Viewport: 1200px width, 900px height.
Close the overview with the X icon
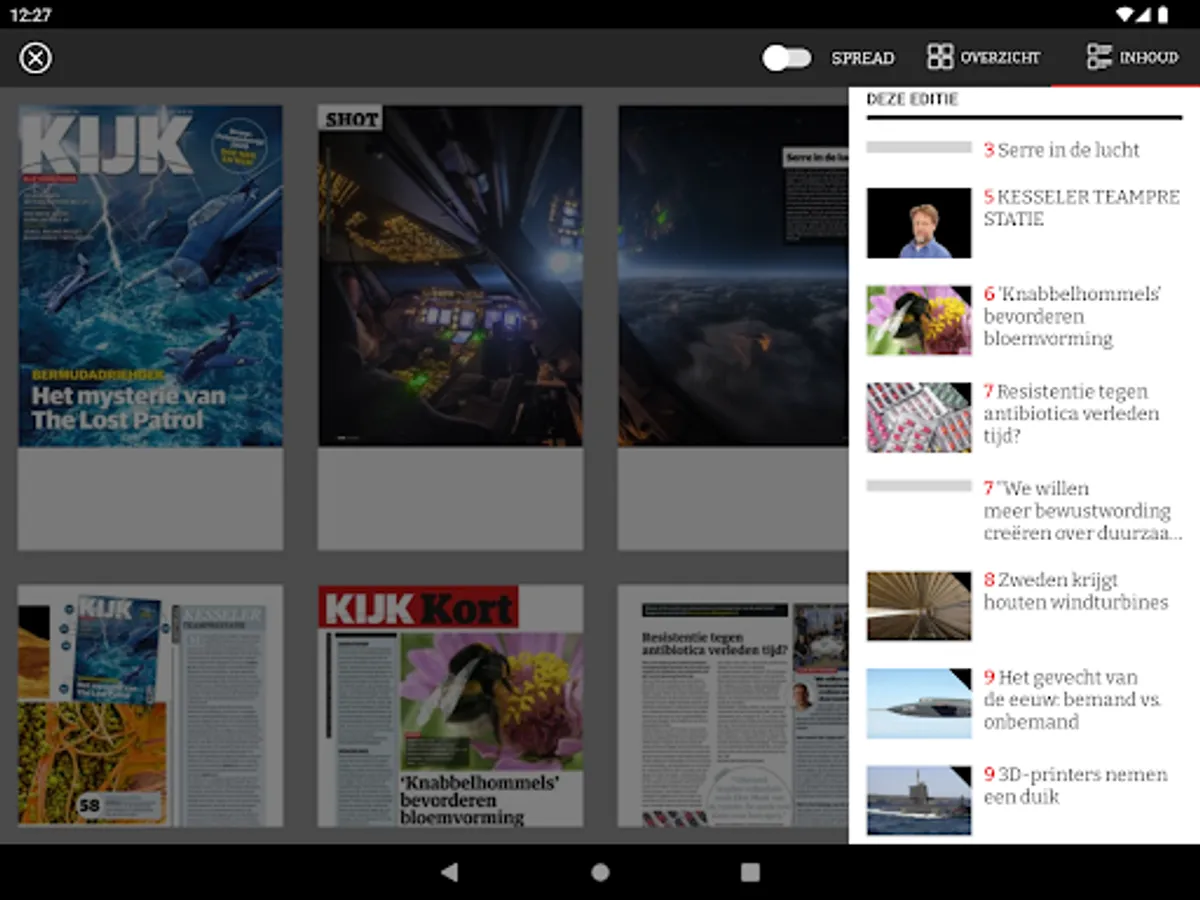(35, 58)
